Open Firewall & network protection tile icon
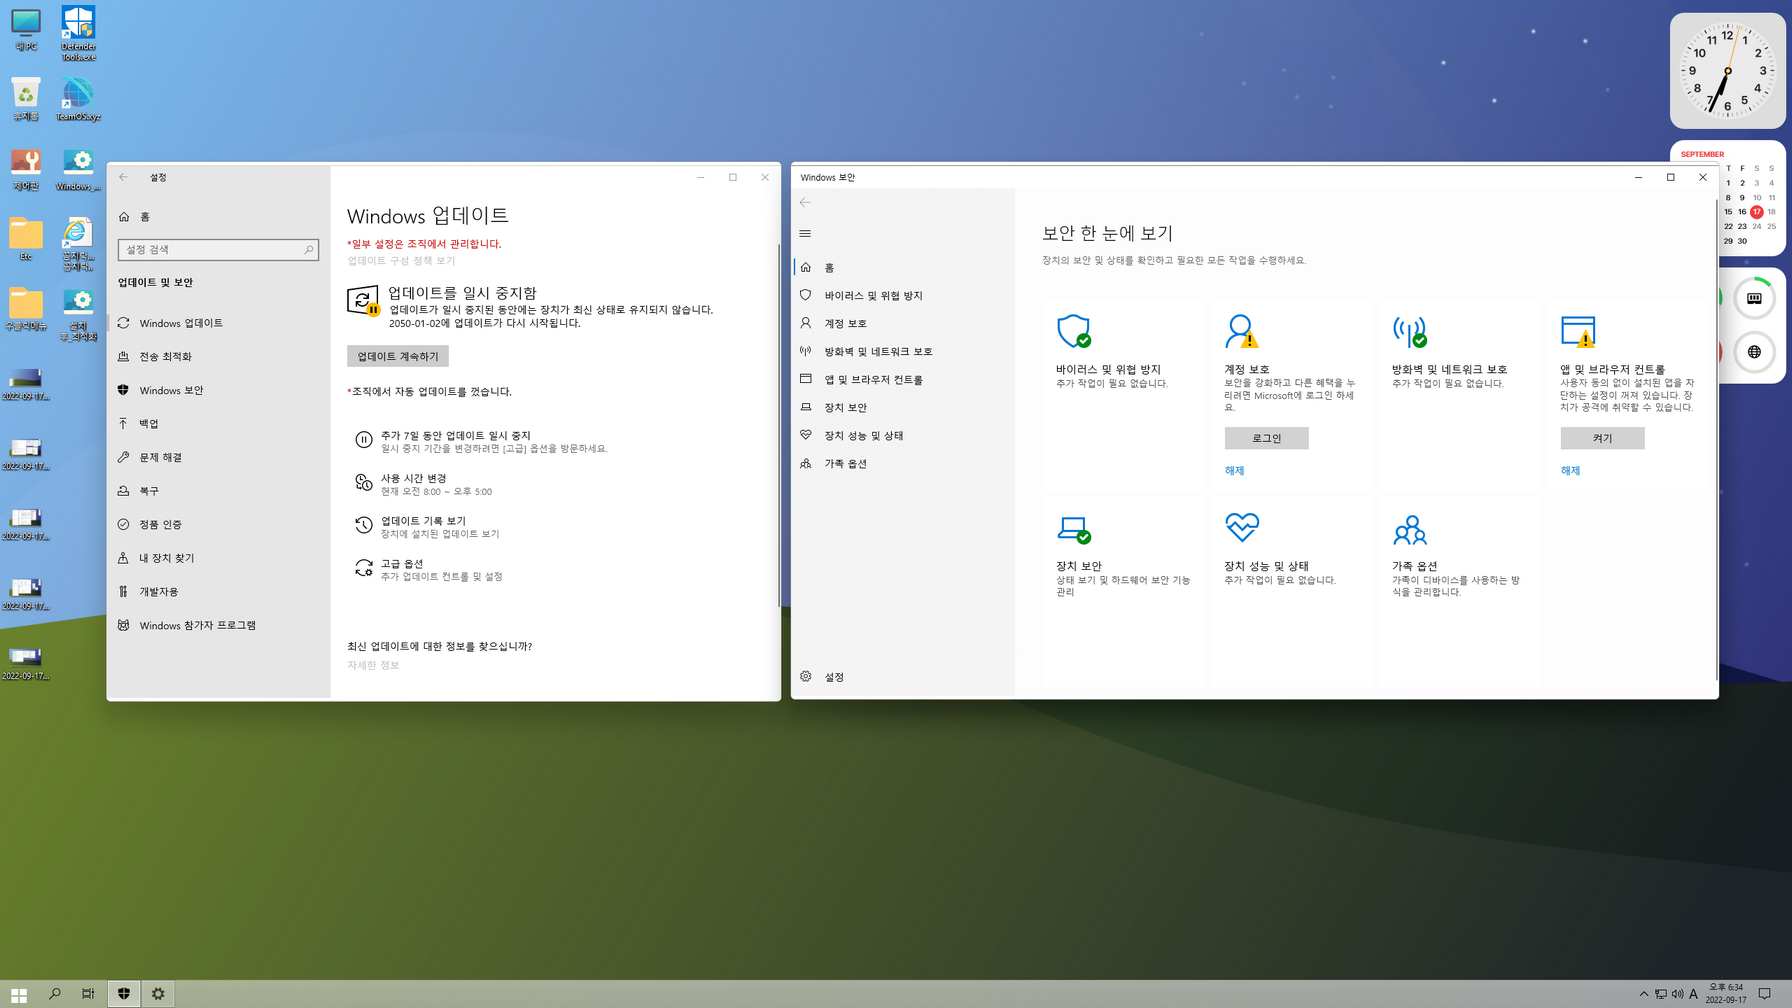 pos(1409,331)
